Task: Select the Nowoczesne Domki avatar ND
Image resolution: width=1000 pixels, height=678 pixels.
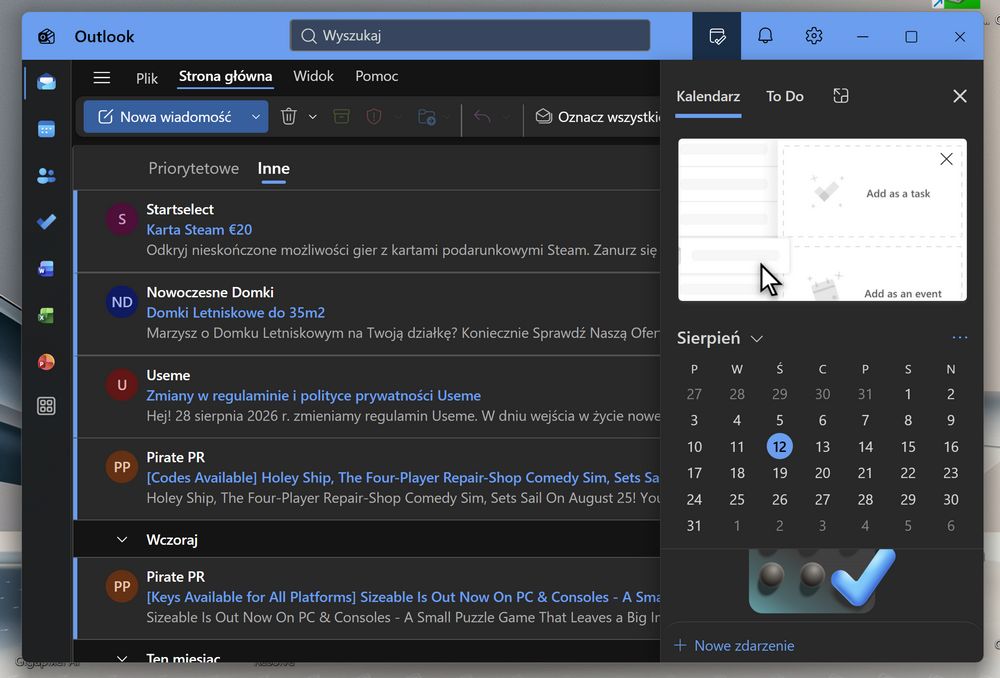Action: point(122,302)
